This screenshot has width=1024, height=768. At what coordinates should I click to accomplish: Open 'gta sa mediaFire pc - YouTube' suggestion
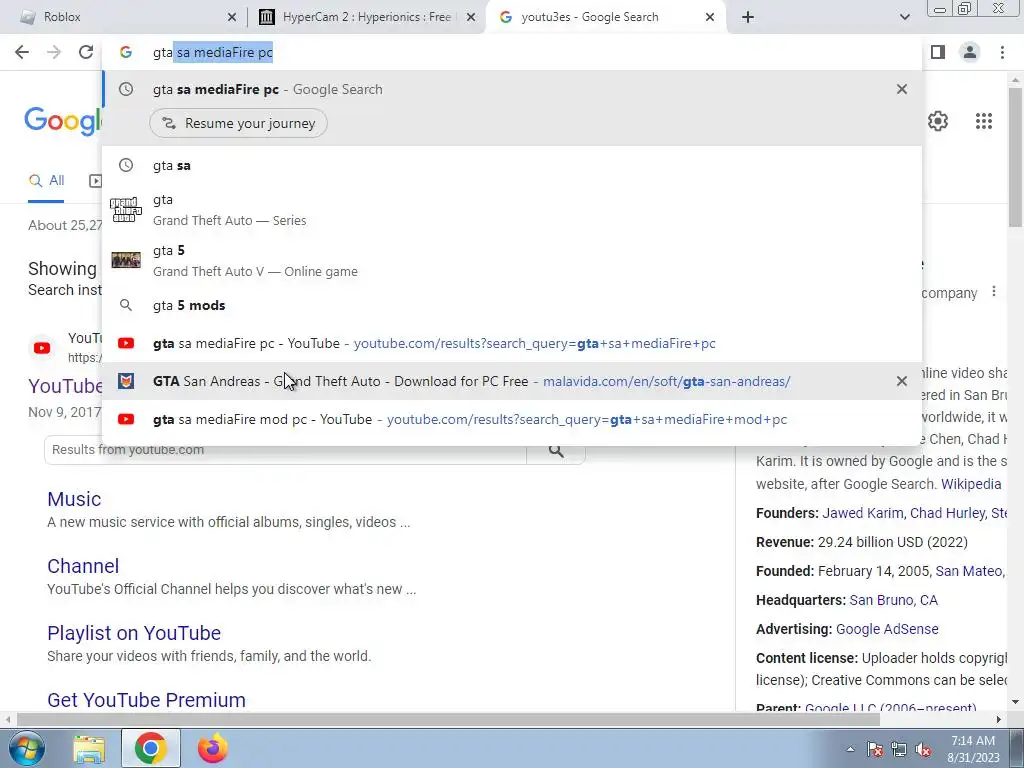click(512, 343)
